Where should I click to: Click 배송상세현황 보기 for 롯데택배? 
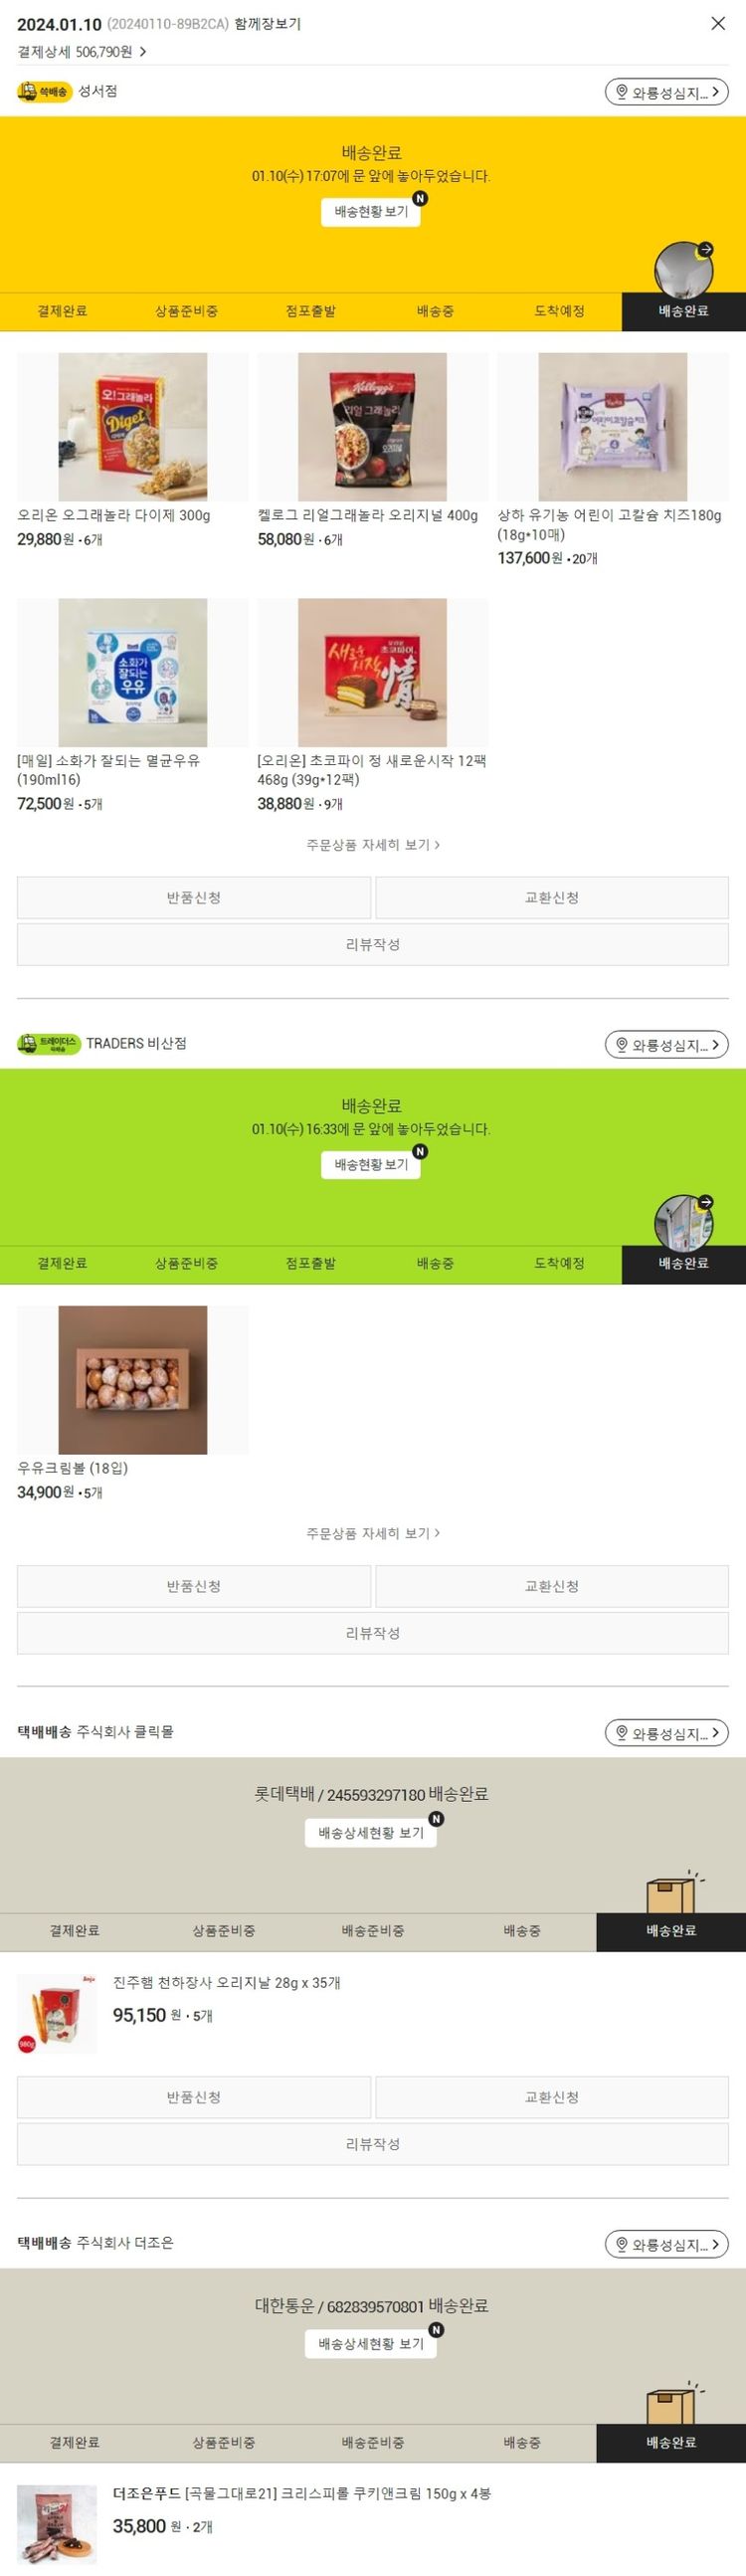(371, 1833)
